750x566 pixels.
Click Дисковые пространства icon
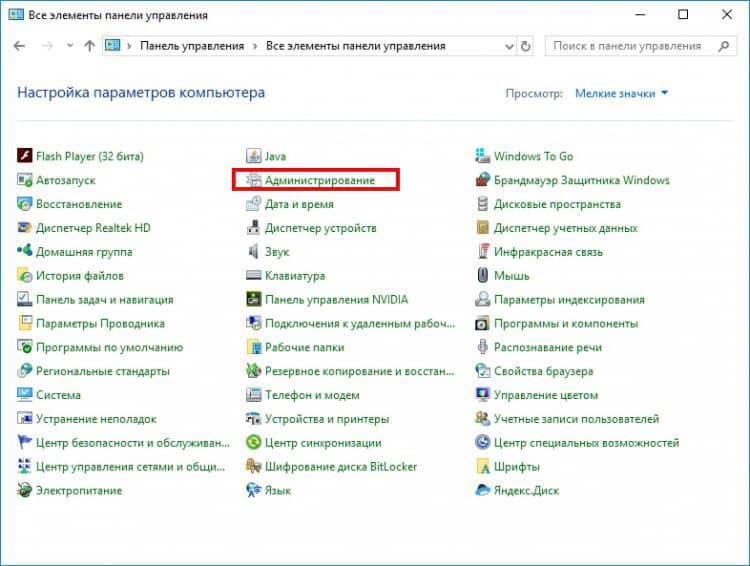coord(482,204)
